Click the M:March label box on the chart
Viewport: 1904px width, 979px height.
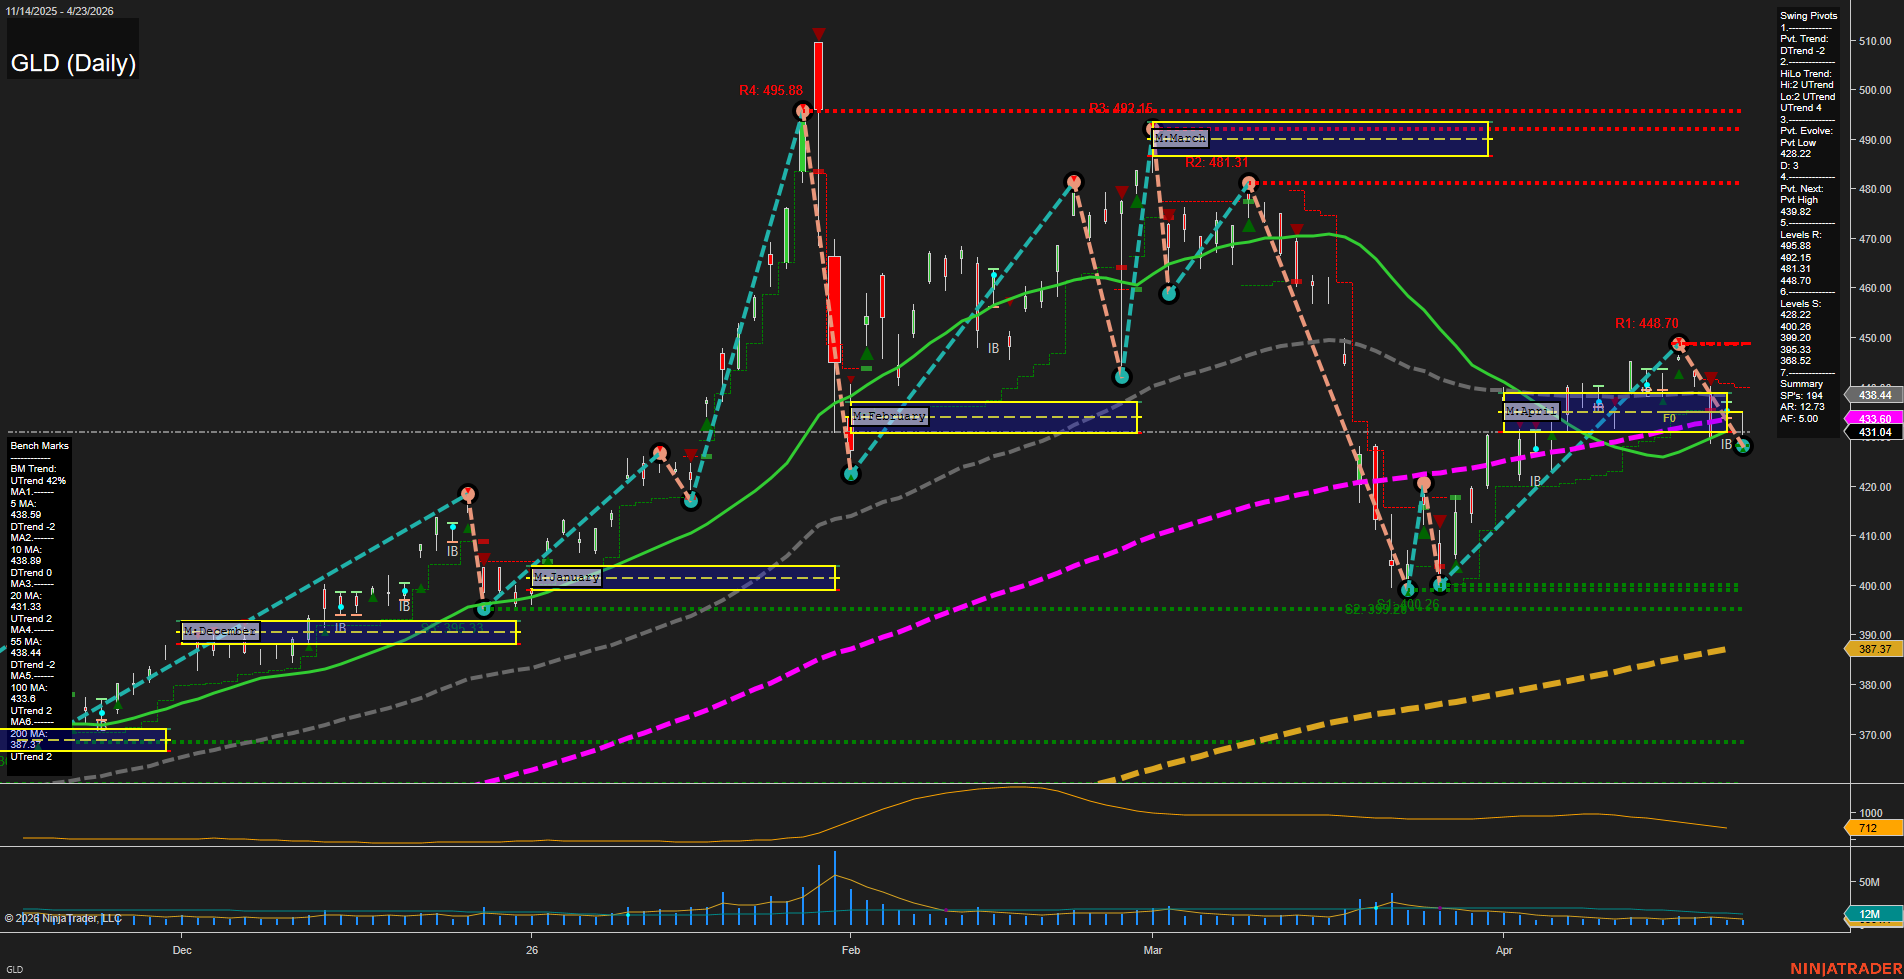[1180, 138]
